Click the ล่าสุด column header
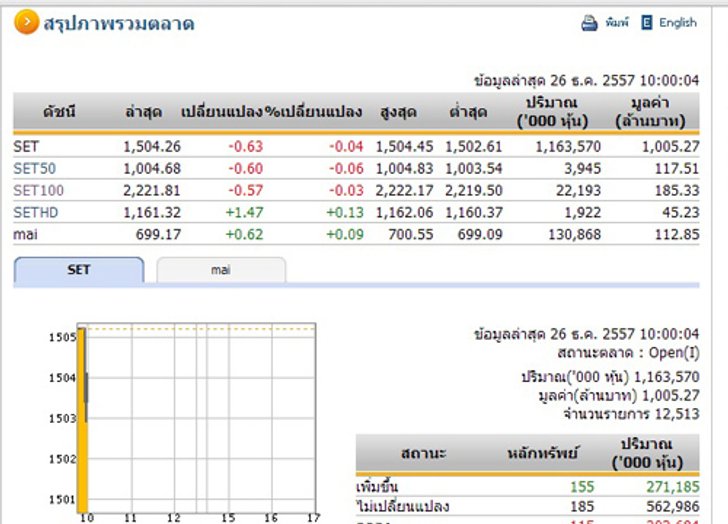The width and height of the screenshot is (728, 524). click(x=143, y=111)
